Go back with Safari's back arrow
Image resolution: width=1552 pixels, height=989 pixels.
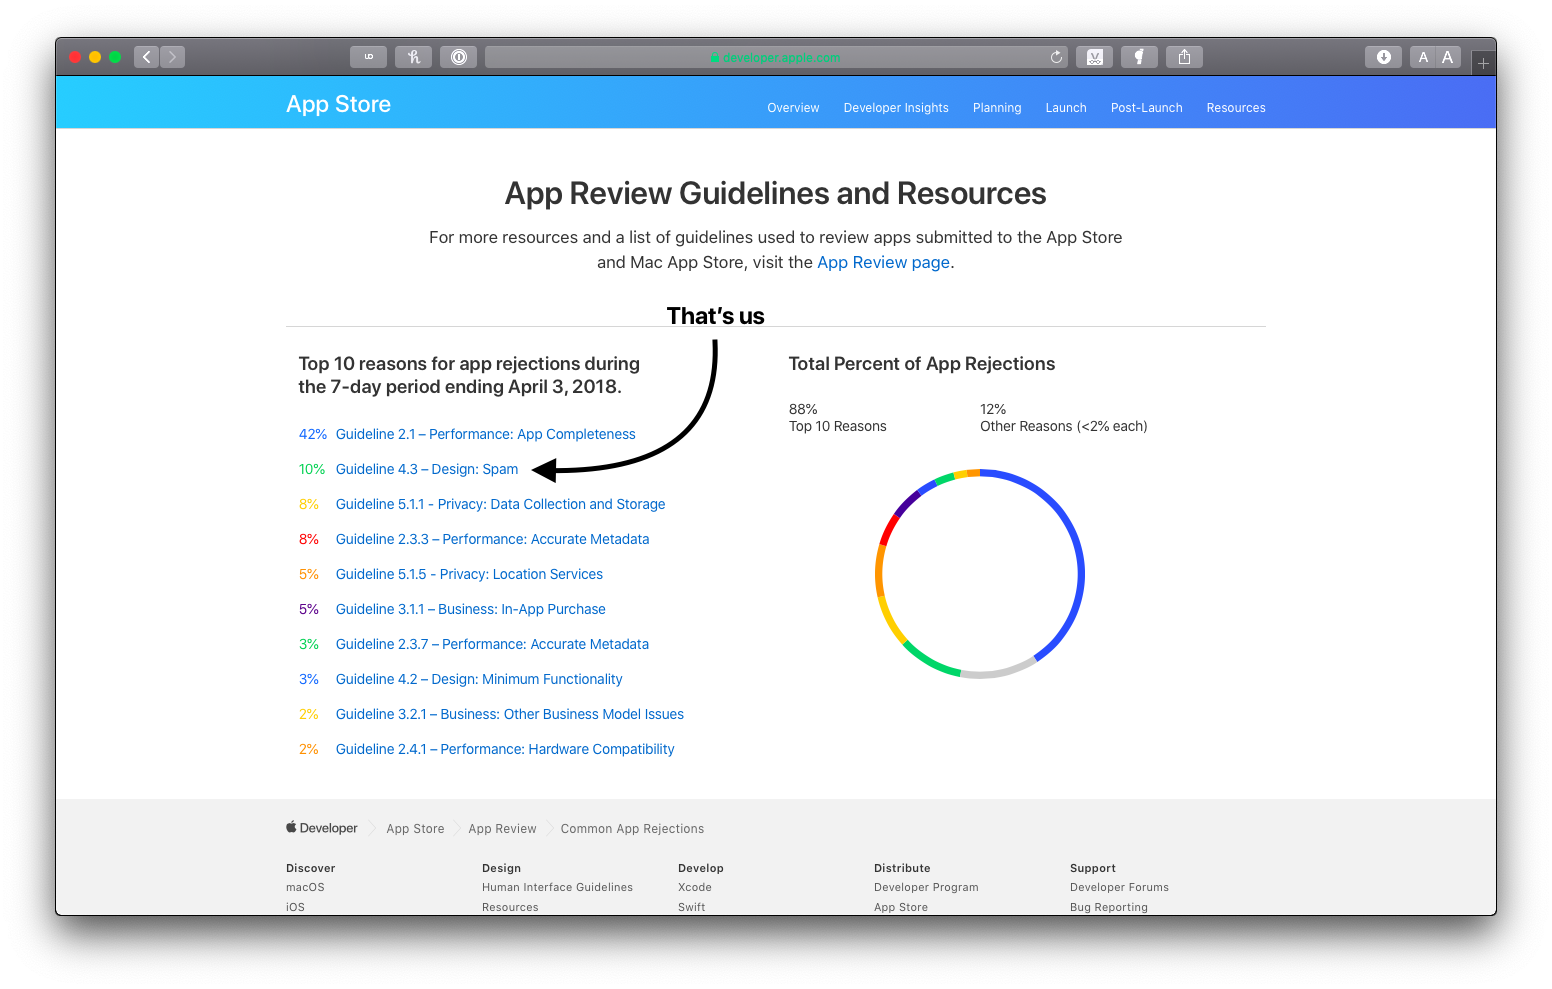pos(147,57)
